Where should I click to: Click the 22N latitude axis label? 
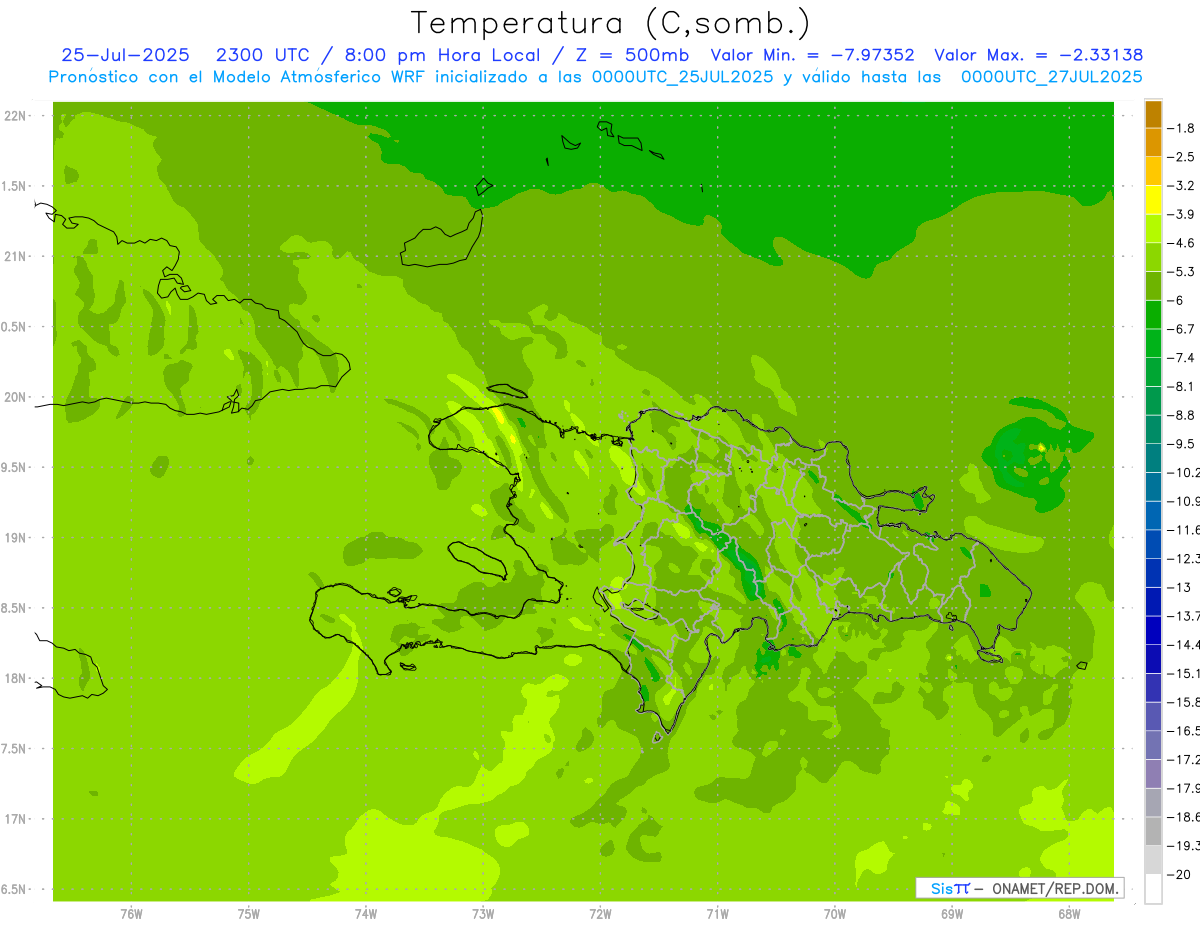click(16, 116)
